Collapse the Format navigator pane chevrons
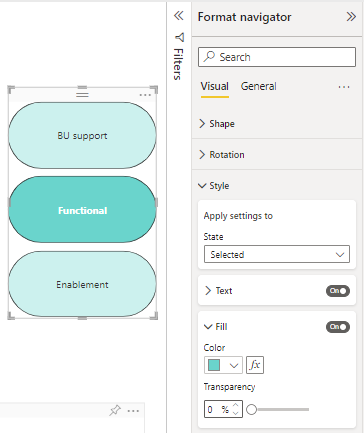The image size is (364, 433). (351, 16)
